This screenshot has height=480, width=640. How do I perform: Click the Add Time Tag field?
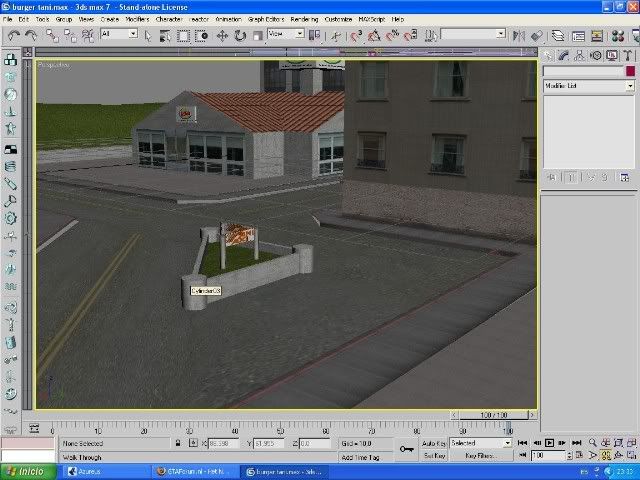coord(366,457)
